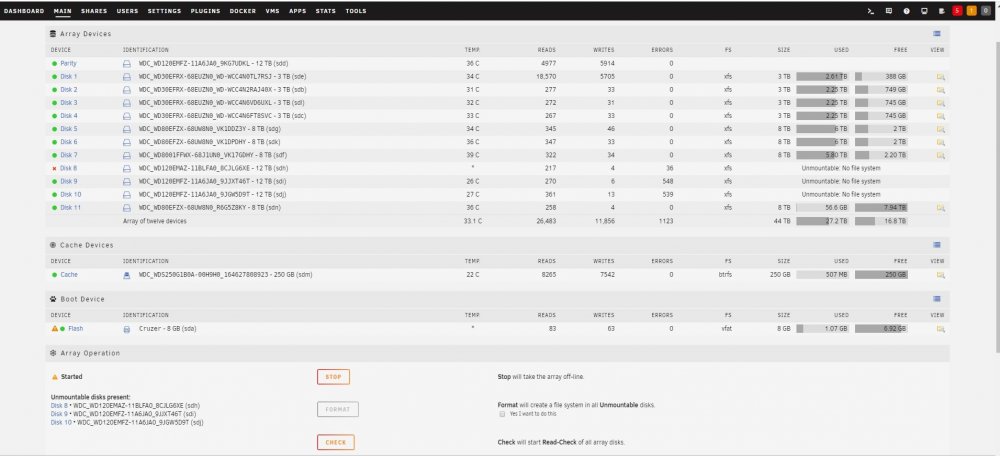Browse Disk 4 contents via view icon
Image resolution: width=1000 pixels, height=456 pixels.
(x=940, y=116)
